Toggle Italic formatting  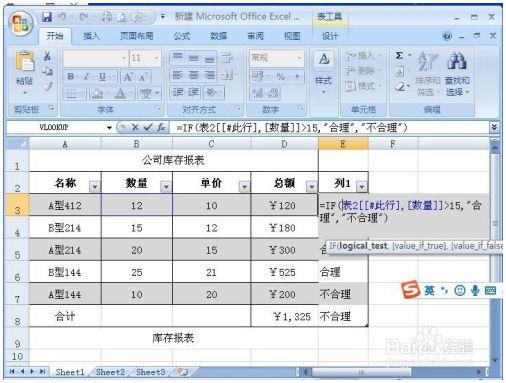pos(87,76)
